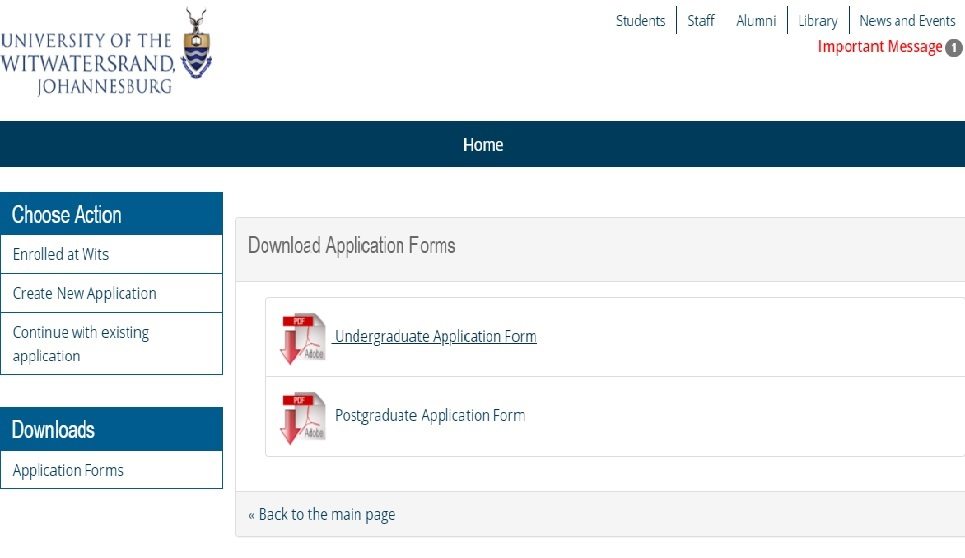This screenshot has height=558, width=965.
Task: Go back to the main page
Action: (x=321, y=514)
